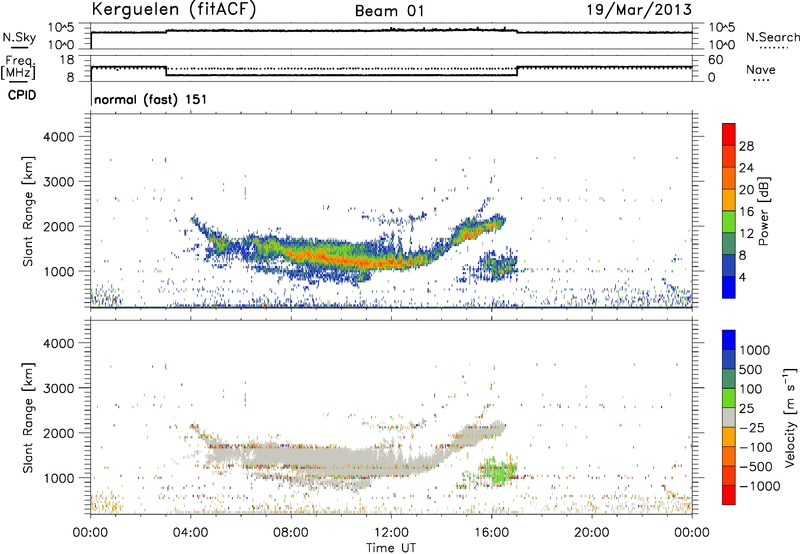Click the "16:00" time axis label
Viewport: 800px width, 554px height.
point(491,533)
